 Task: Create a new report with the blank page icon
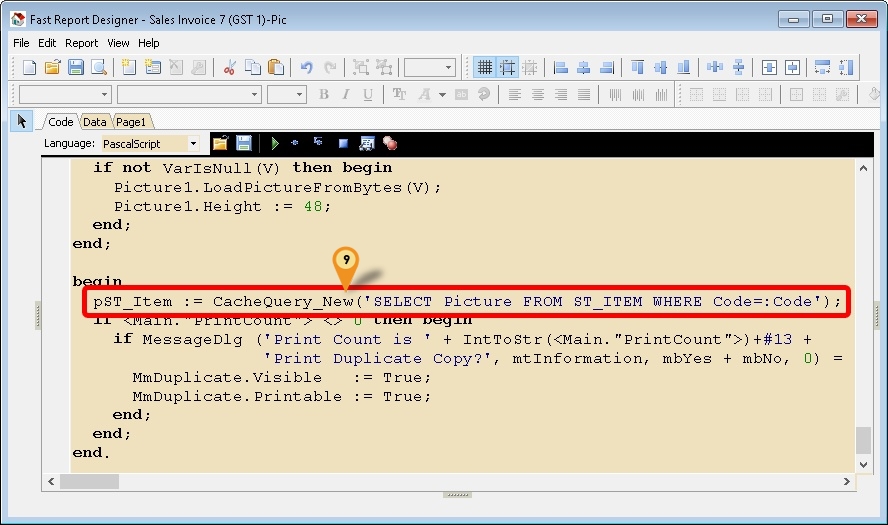pos(29,68)
